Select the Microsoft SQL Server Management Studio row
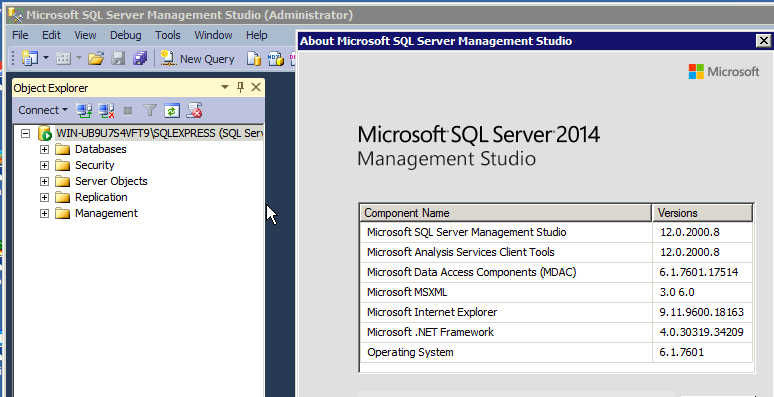Viewport: 774px width, 397px height. [556, 232]
